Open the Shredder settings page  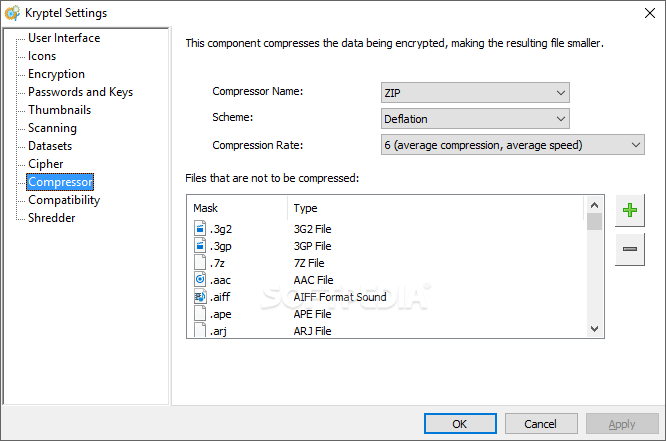[x=52, y=218]
